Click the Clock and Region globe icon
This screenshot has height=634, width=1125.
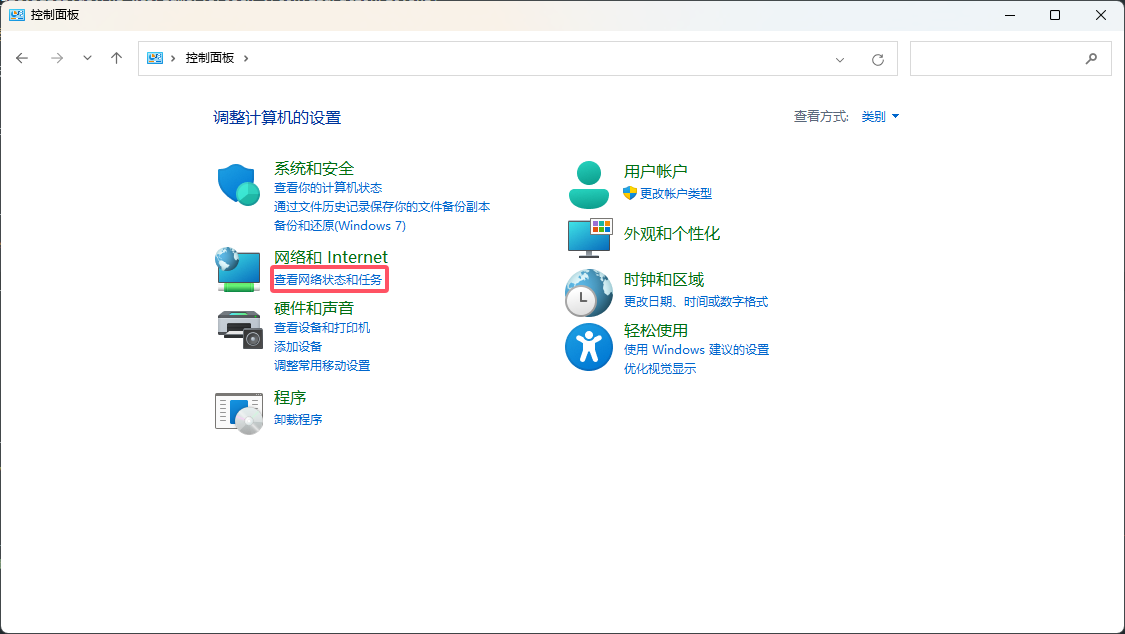point(588,293)
